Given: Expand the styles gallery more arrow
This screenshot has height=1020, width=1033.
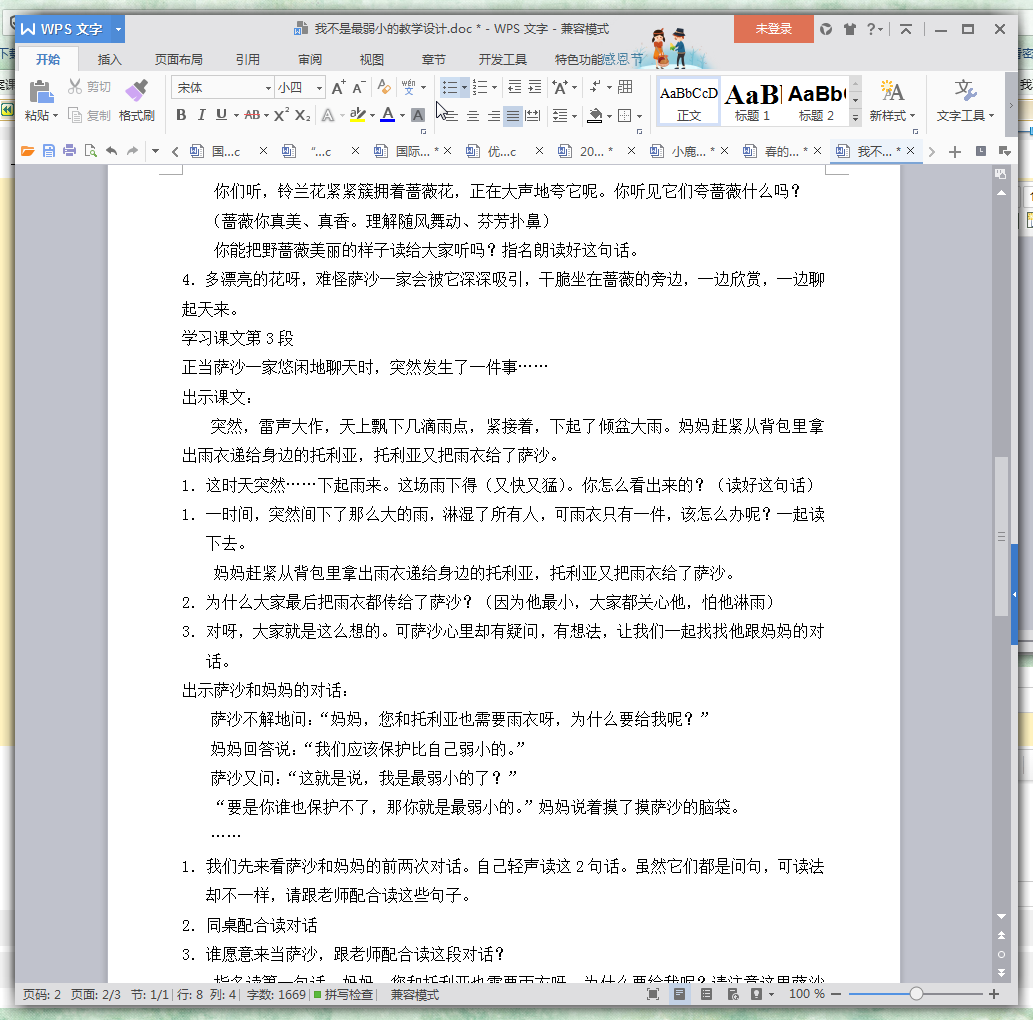Looking at the screenshot, I should 855,117.
